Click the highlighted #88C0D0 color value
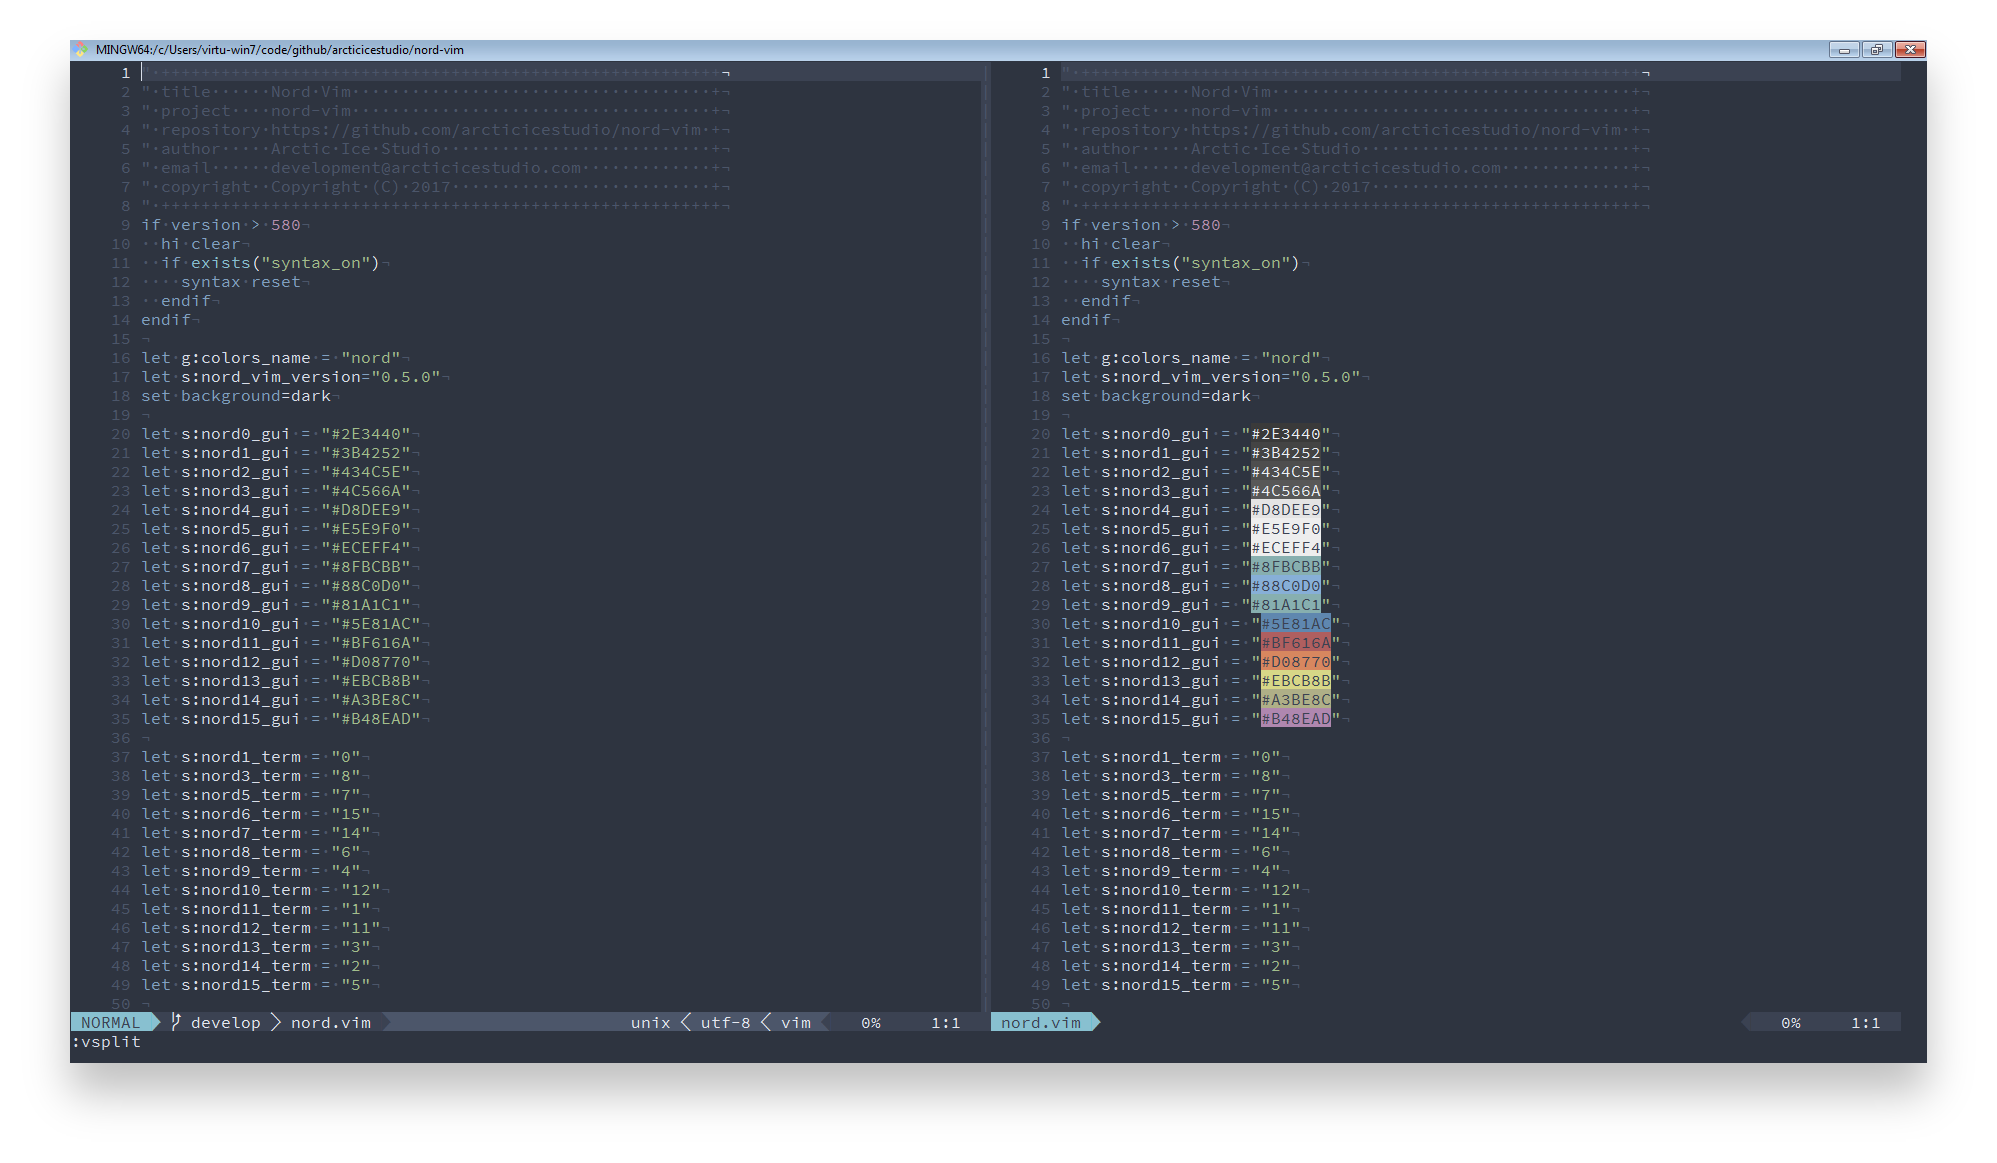The width and height of the screenshot is (1997, 1163). pyautogui.click(x=1286, y=586)
